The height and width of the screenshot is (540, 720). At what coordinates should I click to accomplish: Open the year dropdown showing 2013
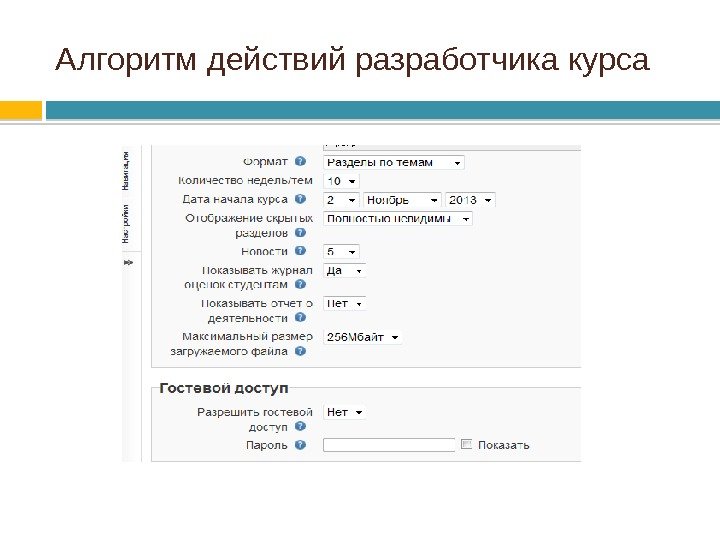[470, 200]
